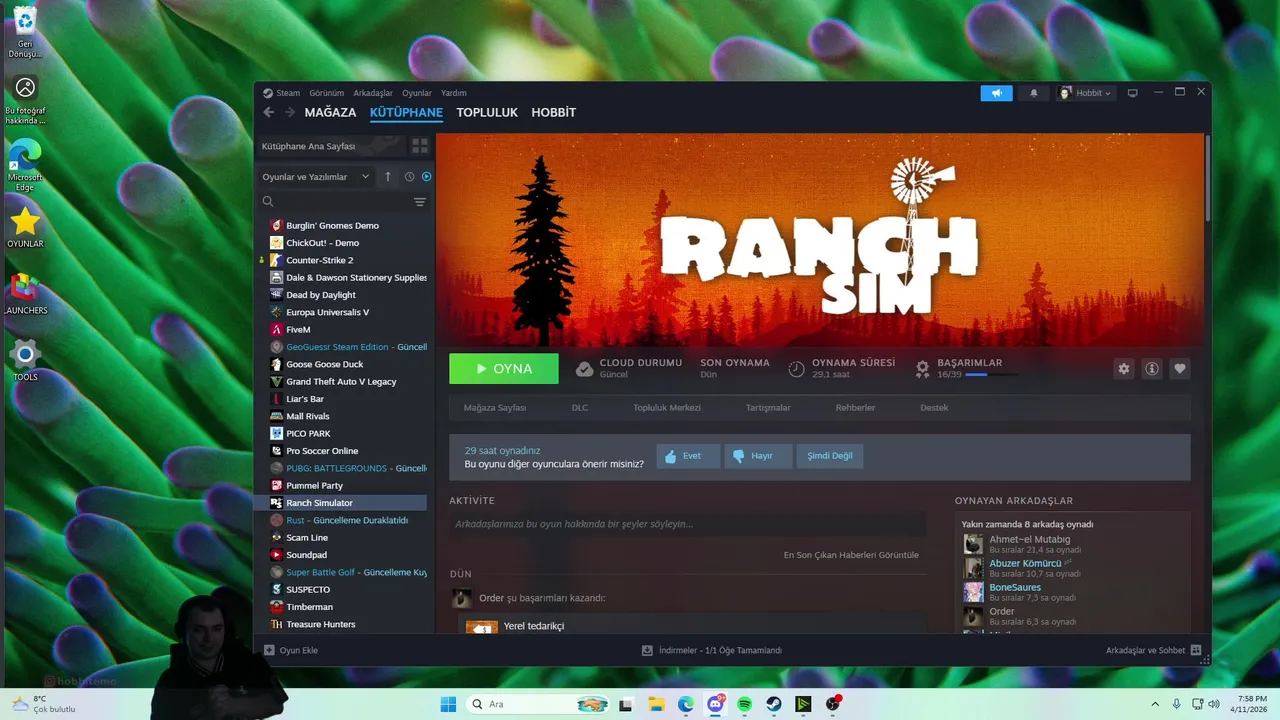Select Counter-Strike 2 in the library
This screenshot has height=720, width=1280.
click(320, 260)
